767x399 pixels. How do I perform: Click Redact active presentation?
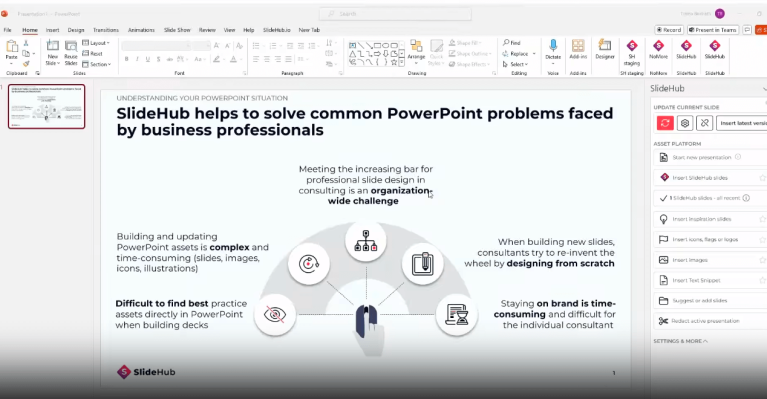pos(710,321)
